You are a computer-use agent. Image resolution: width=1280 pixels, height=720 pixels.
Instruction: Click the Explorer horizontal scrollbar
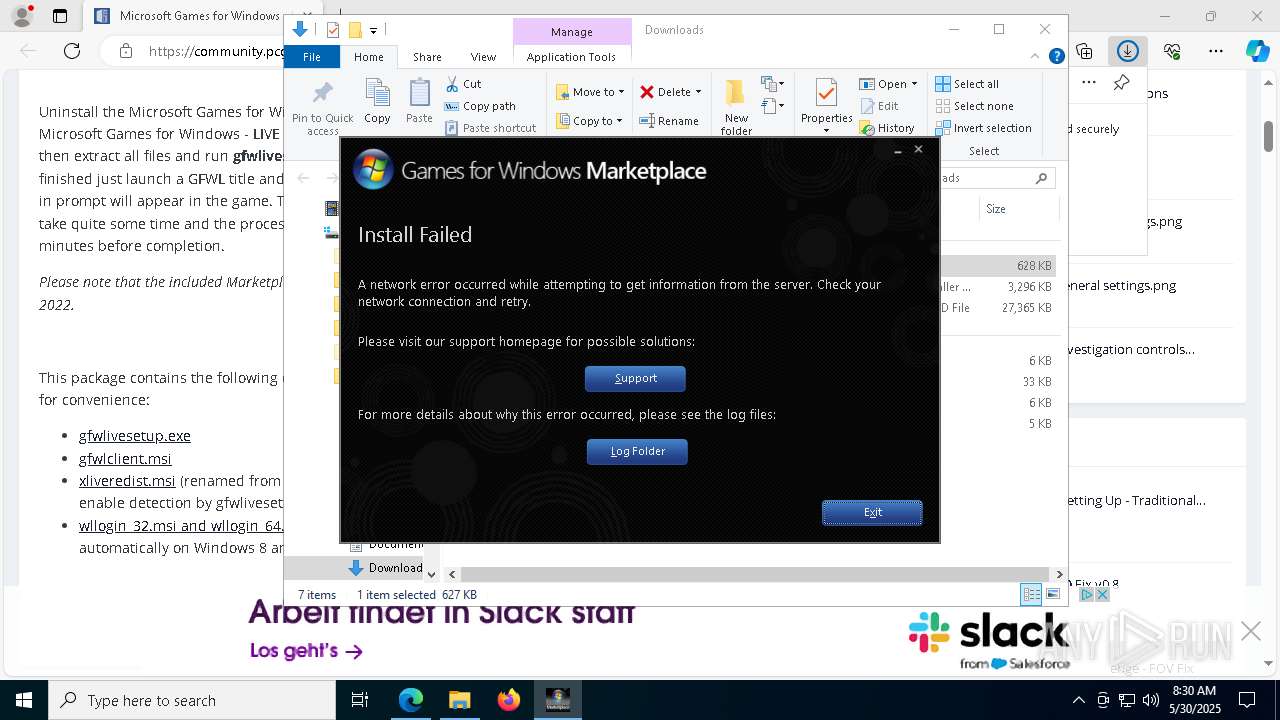(x=755, y=574)
